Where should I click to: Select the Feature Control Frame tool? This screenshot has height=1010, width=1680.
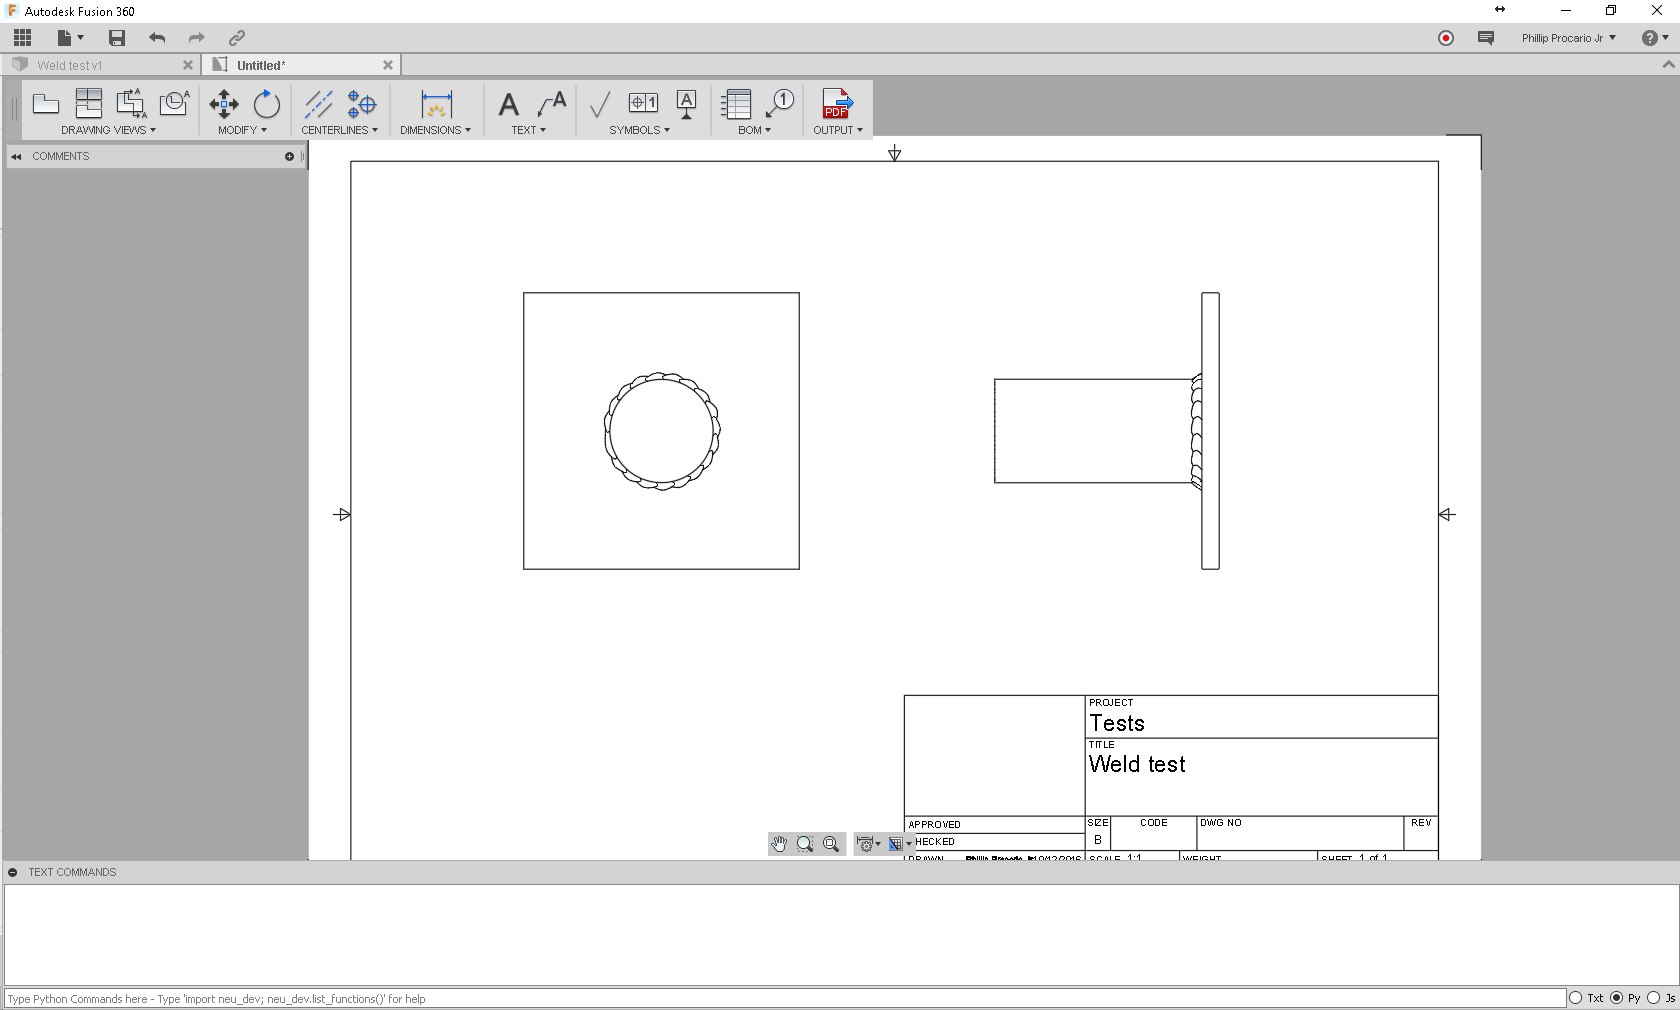click(x=643, y=103)
